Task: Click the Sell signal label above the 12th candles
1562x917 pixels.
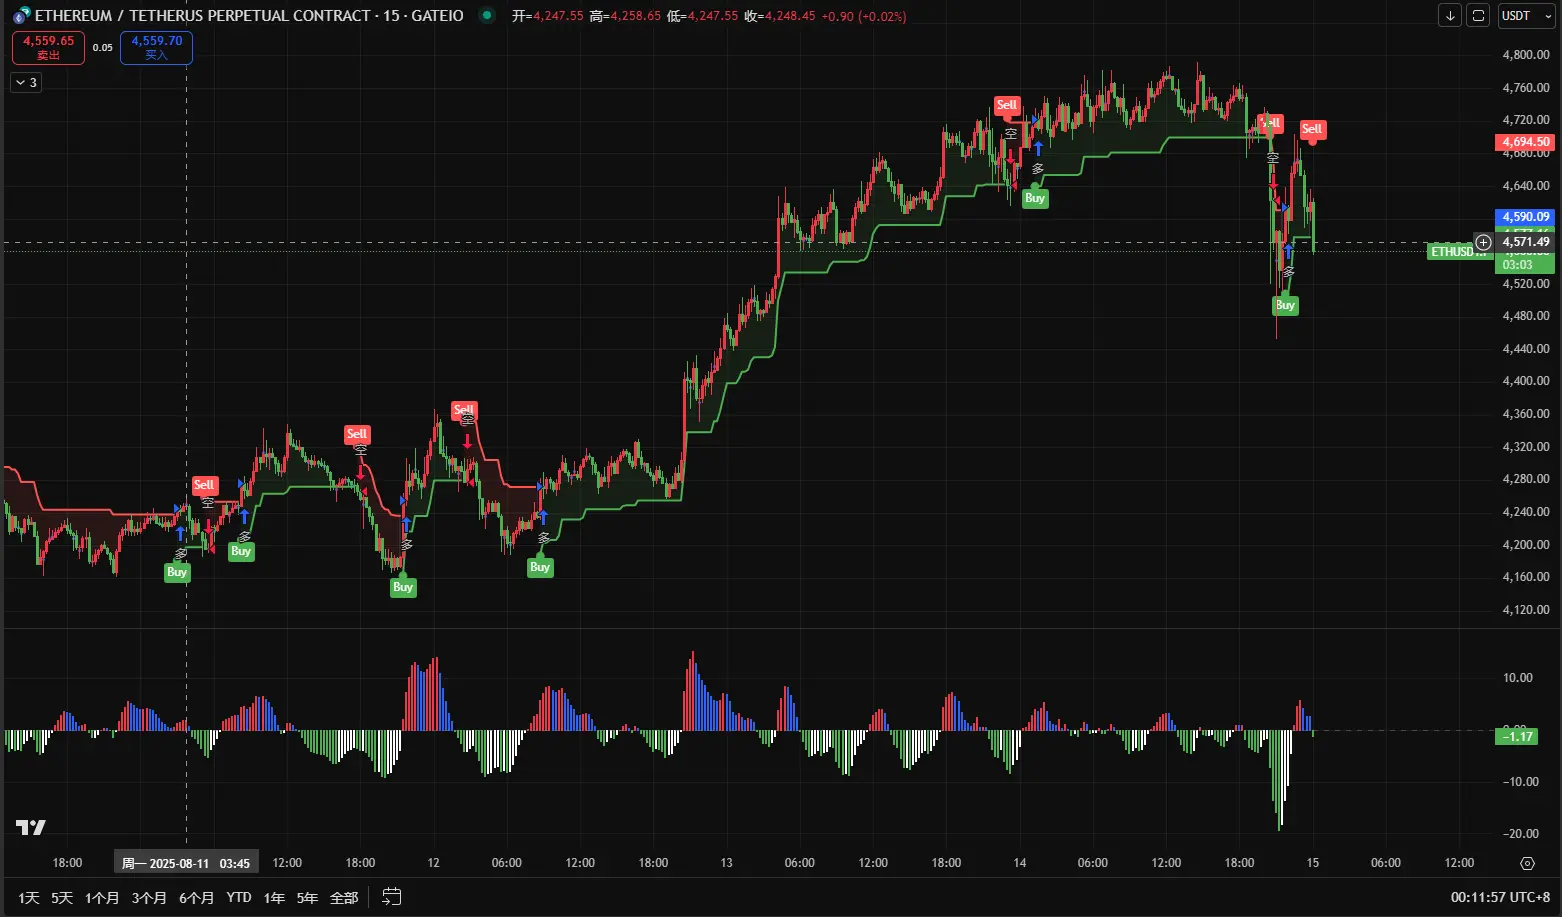Action: 464,410
